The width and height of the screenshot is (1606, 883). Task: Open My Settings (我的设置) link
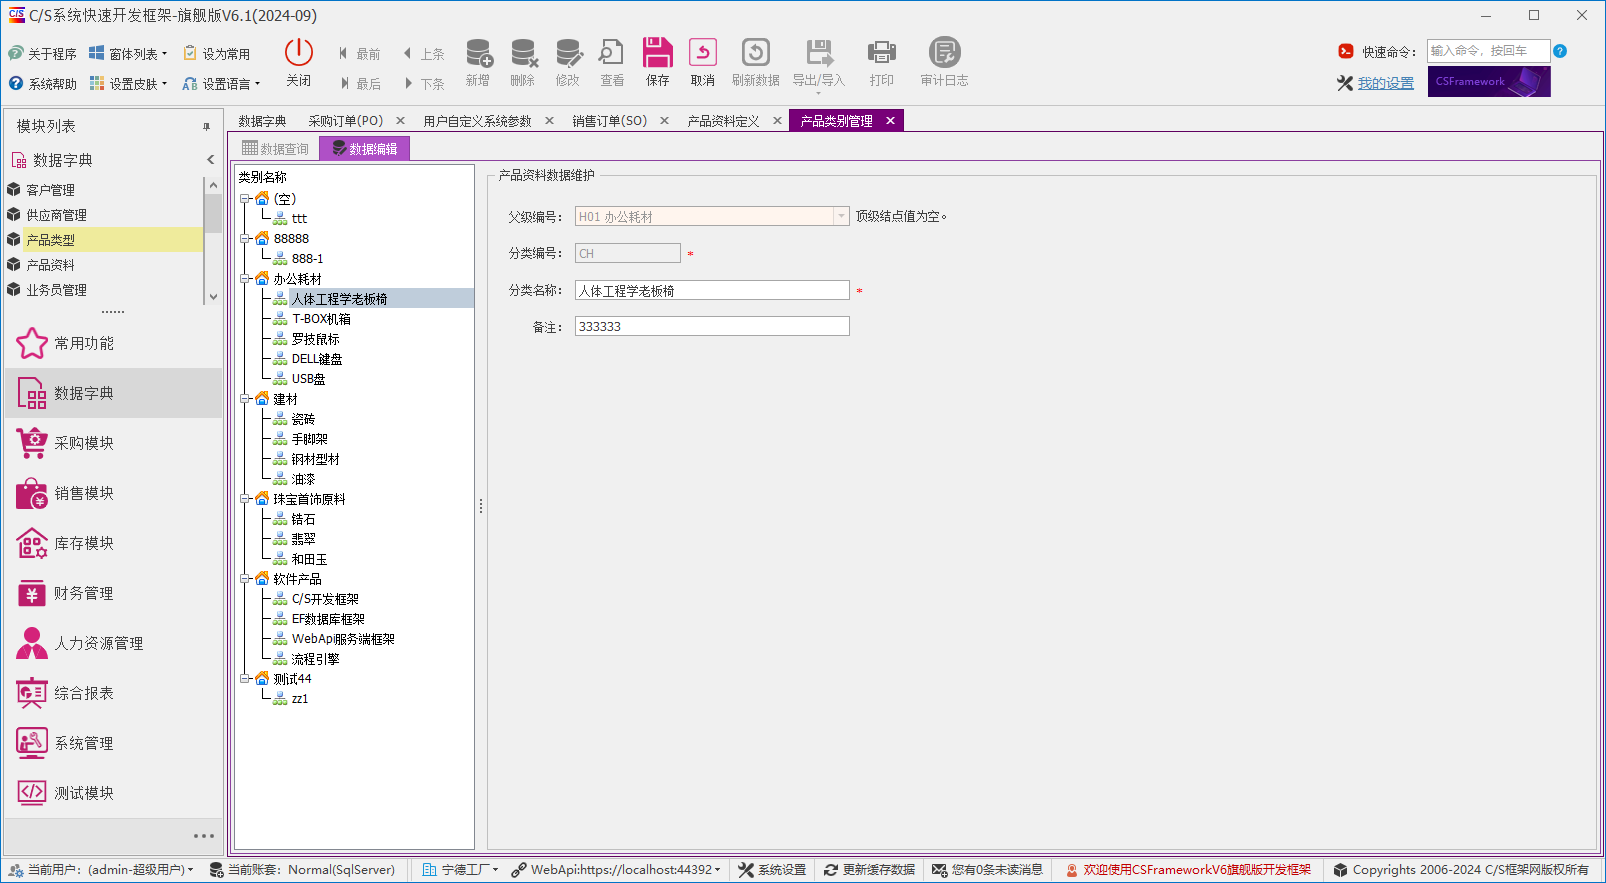coord(1386,83)
